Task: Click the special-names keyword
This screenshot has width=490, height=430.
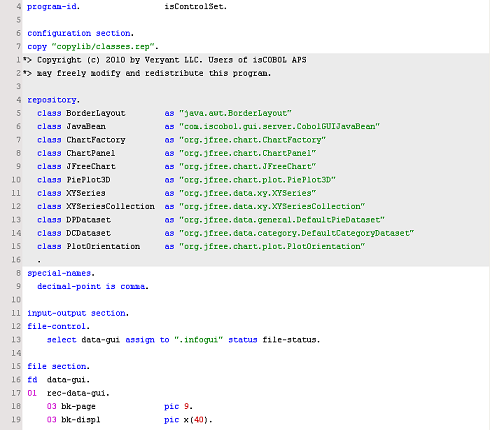Action: tap(59, 273)
